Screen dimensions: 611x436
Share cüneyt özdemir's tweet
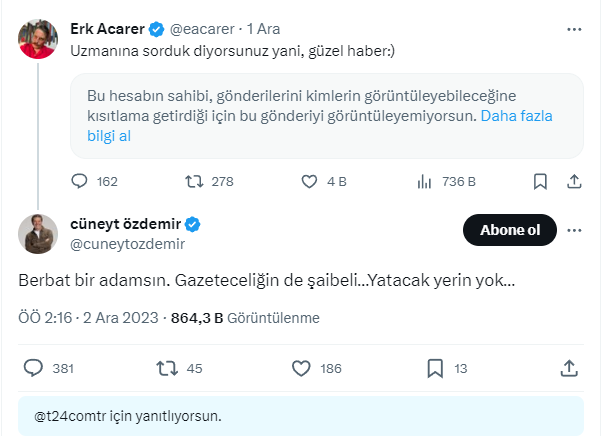click(568, 368)
